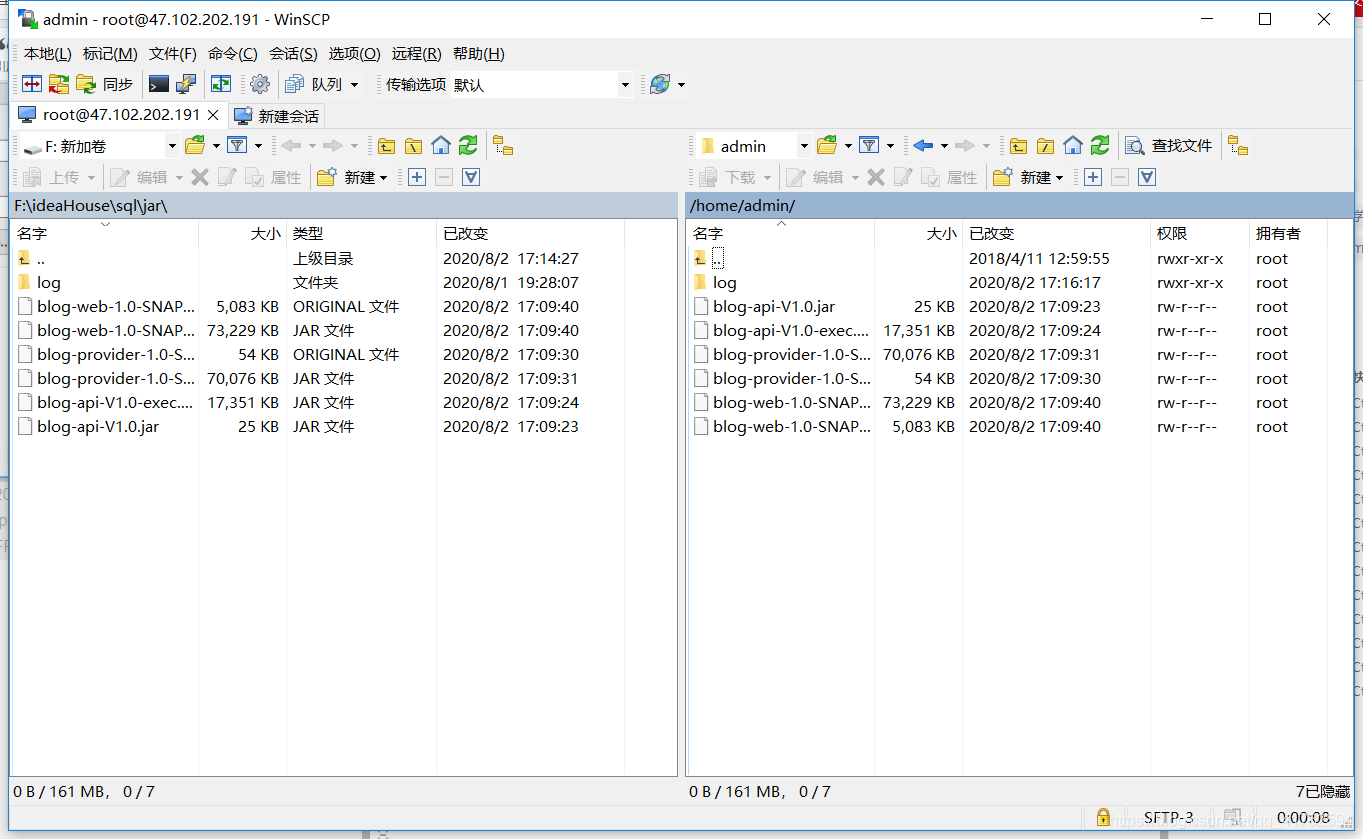Open the 本地(L) menu
This screenshot has width=1363, height=839.
click(48, 54)
